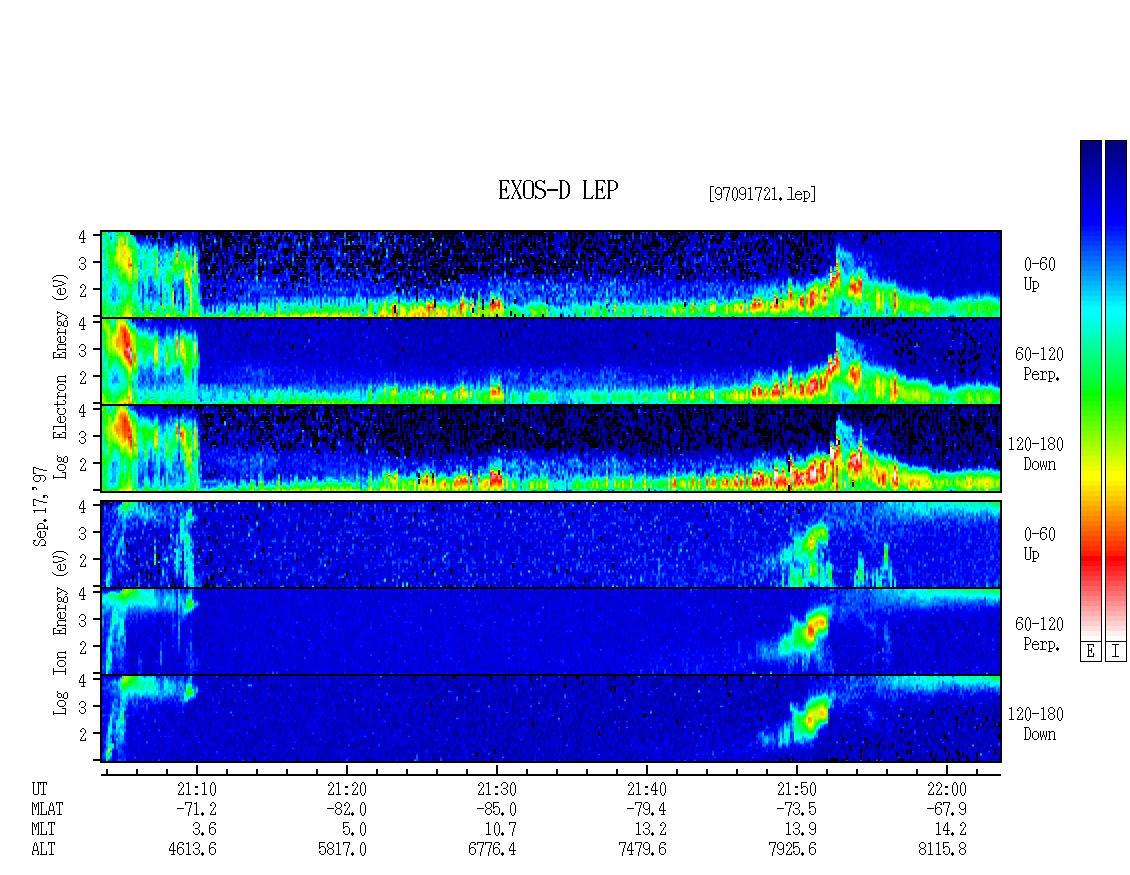
Task: Click the 21:30 UT tick label
Action: click(x=497, y=789)
